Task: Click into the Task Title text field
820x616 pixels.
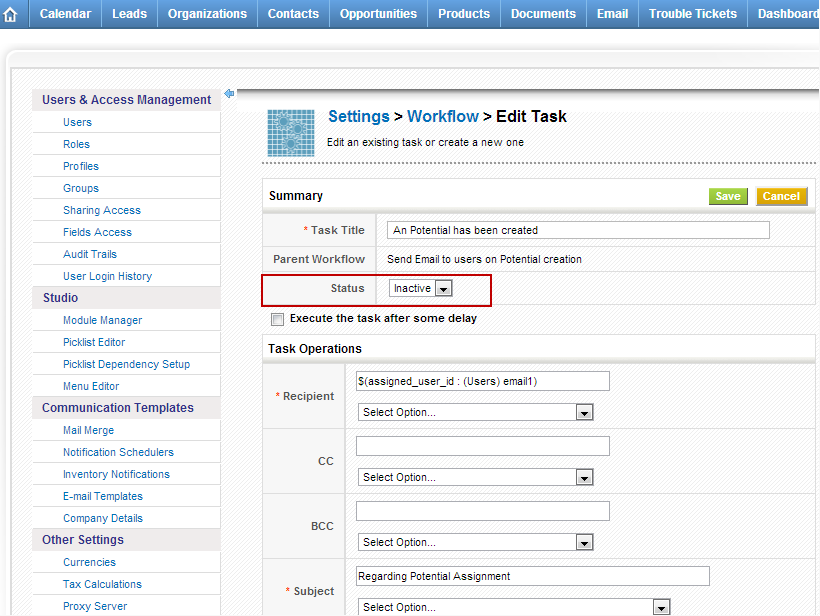Action: pyautogui.click(x=578, y=230)
